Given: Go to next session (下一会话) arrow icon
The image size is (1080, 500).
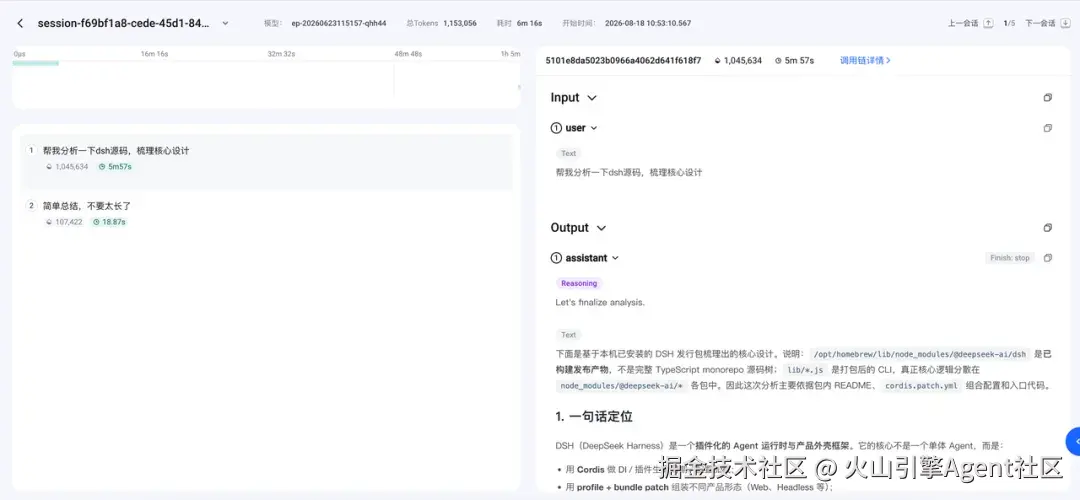Looking at the screenshot, I should [x=1066, y=23].
